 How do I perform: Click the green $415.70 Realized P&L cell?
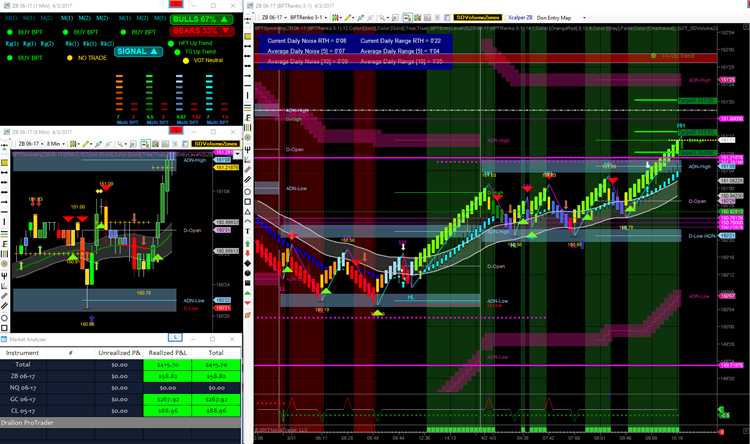tap(167, 365)
